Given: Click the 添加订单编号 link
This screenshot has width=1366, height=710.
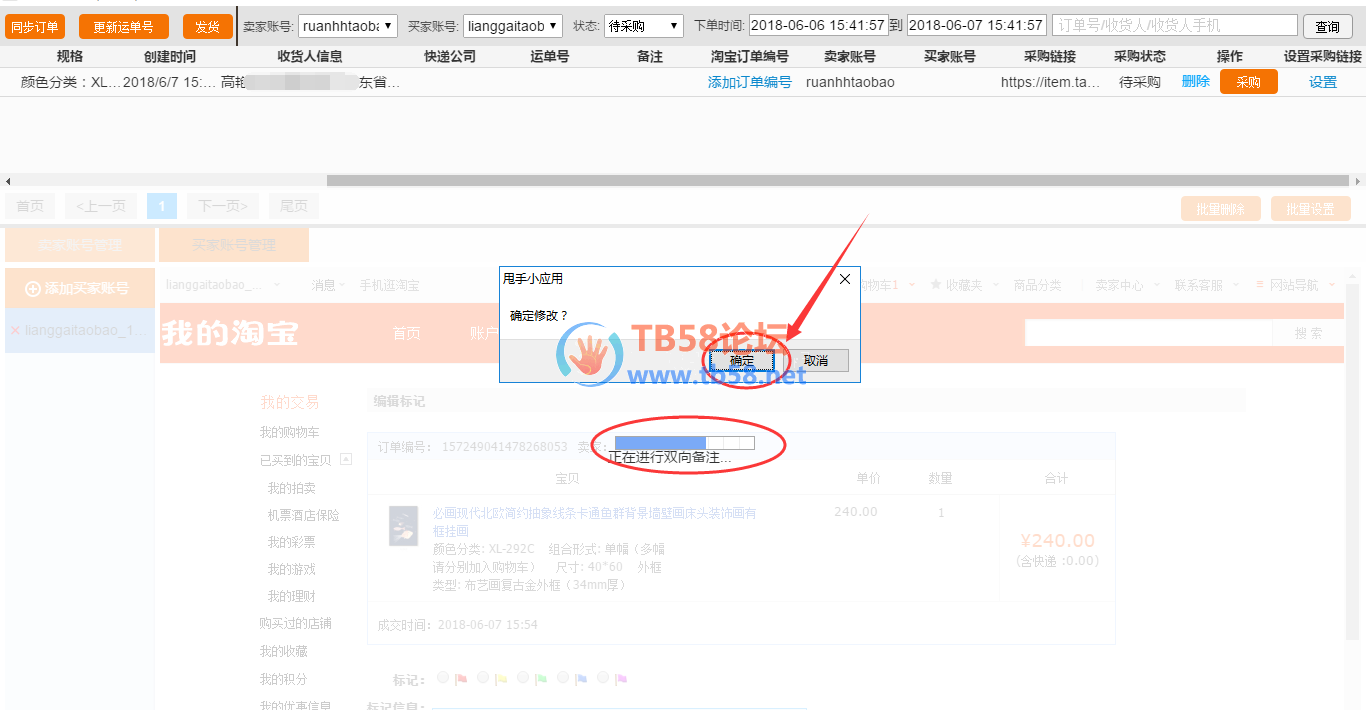Looking at the screenshot, I should pyautogui.click(x=750, y=82).
